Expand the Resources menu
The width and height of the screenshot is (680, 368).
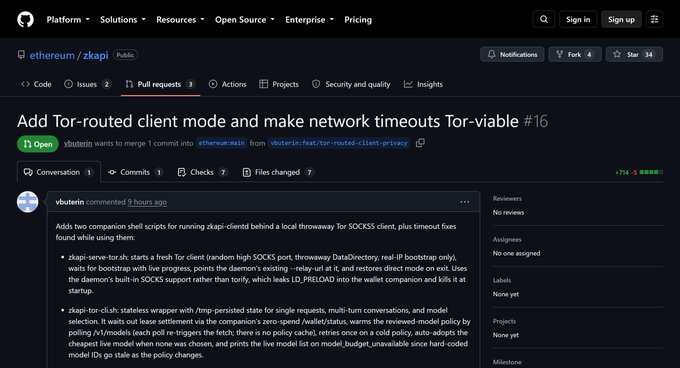pyautogui.click(x=180, y=20)
